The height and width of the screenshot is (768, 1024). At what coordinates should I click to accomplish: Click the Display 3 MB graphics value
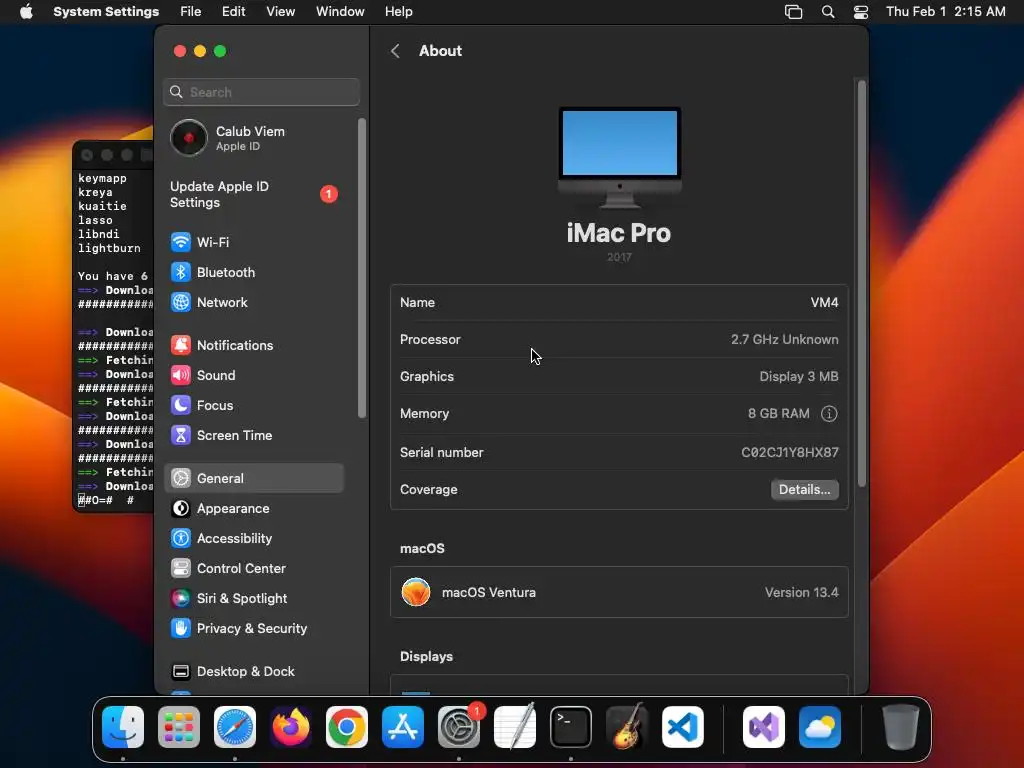coord(799,377)
